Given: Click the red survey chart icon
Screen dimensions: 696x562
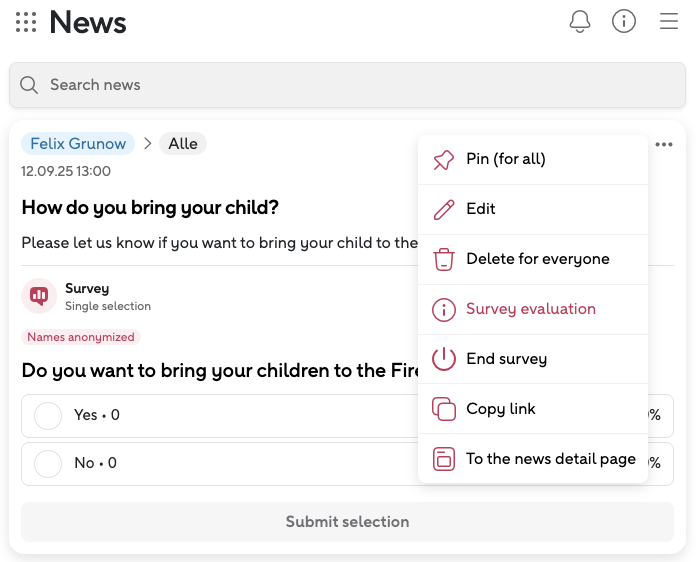Looking at the screenshot, I should pos(39,295).
